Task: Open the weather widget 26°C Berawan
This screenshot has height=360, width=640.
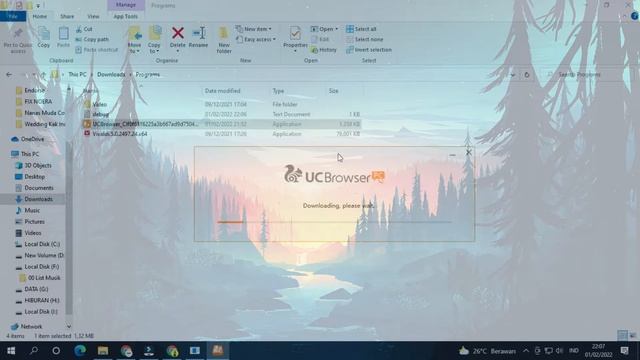Action: click(488, 351)
